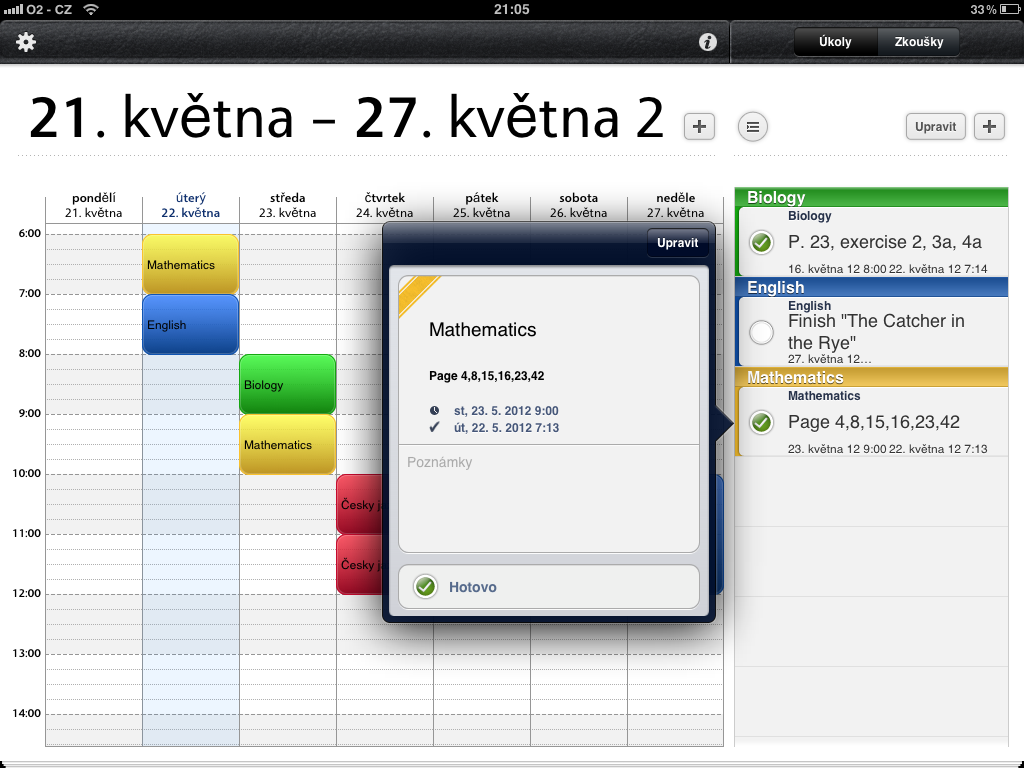
Task: Switch to the Zkoušky tab
Action: pyautogui.click(x=919, y=42)
